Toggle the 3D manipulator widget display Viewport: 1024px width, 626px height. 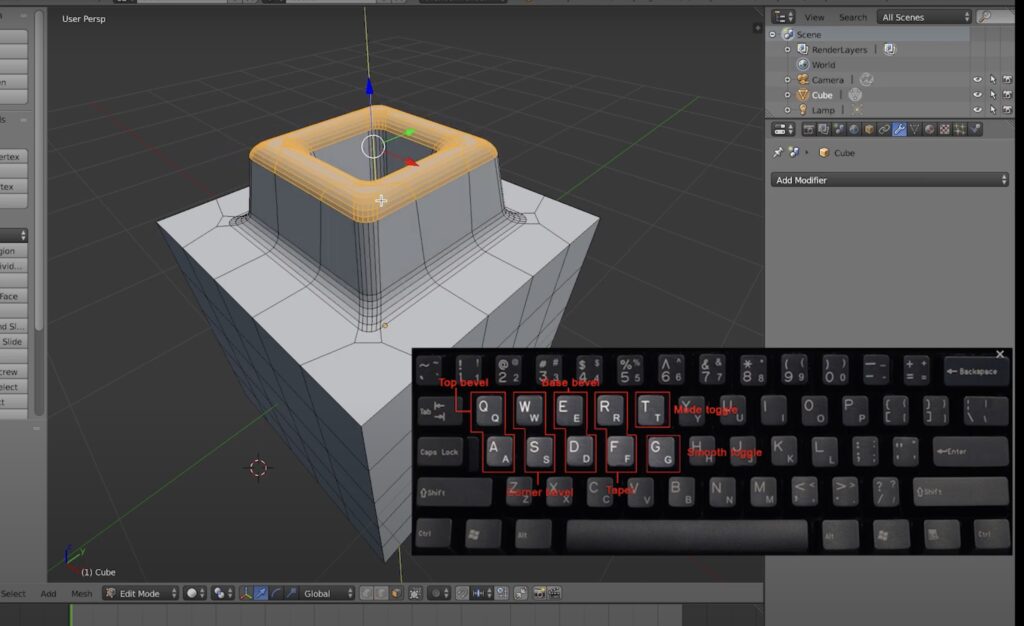[246, 593]
